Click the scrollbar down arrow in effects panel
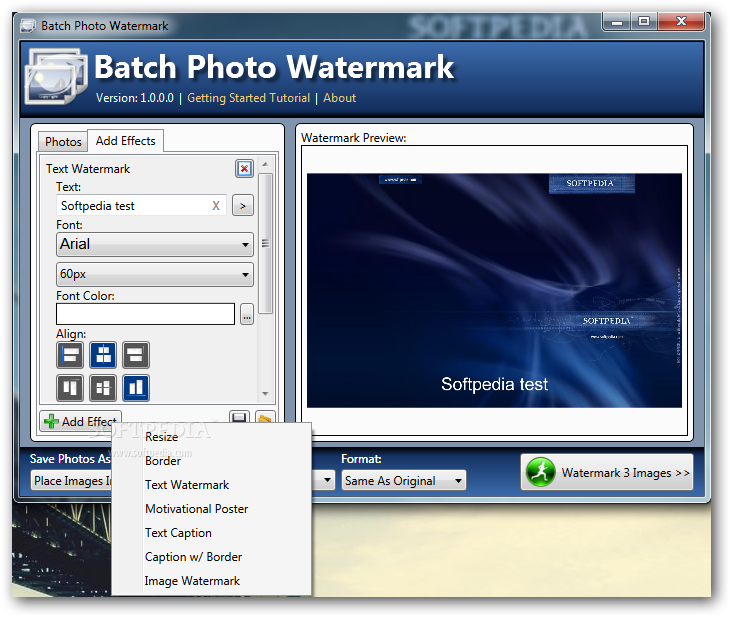731x617 pixels. [265, 394]
